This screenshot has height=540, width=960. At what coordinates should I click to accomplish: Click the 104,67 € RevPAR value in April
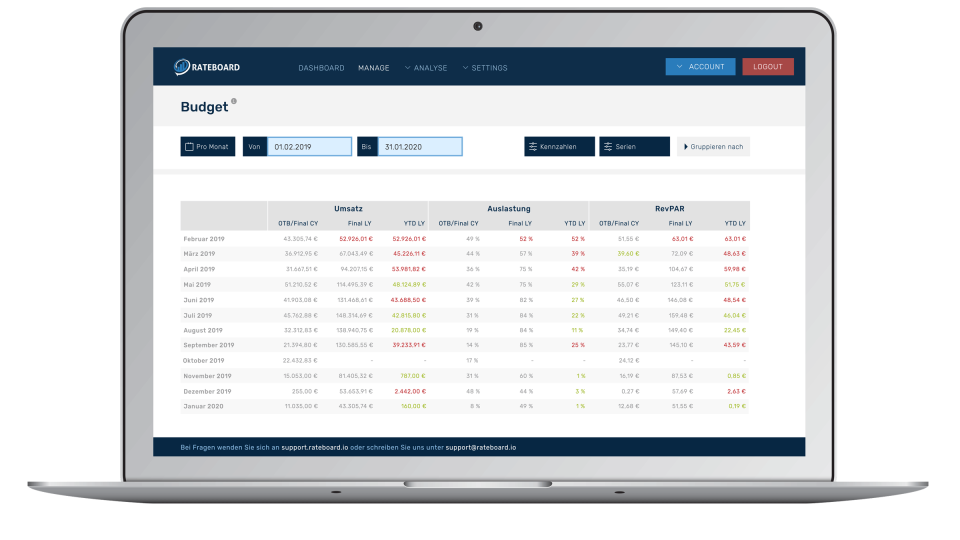click(681, 269)
